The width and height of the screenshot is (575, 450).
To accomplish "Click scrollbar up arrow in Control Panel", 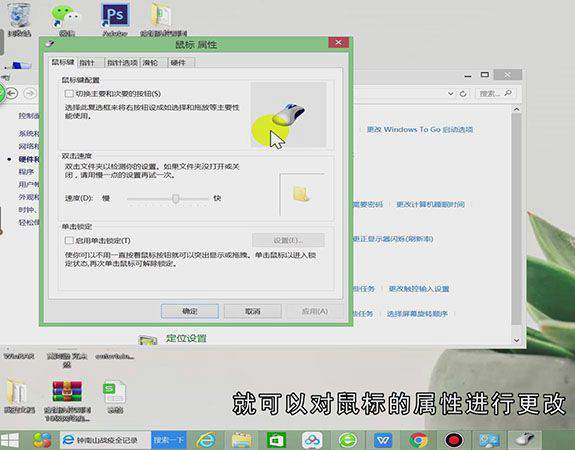I will click(x=516, y=109).
